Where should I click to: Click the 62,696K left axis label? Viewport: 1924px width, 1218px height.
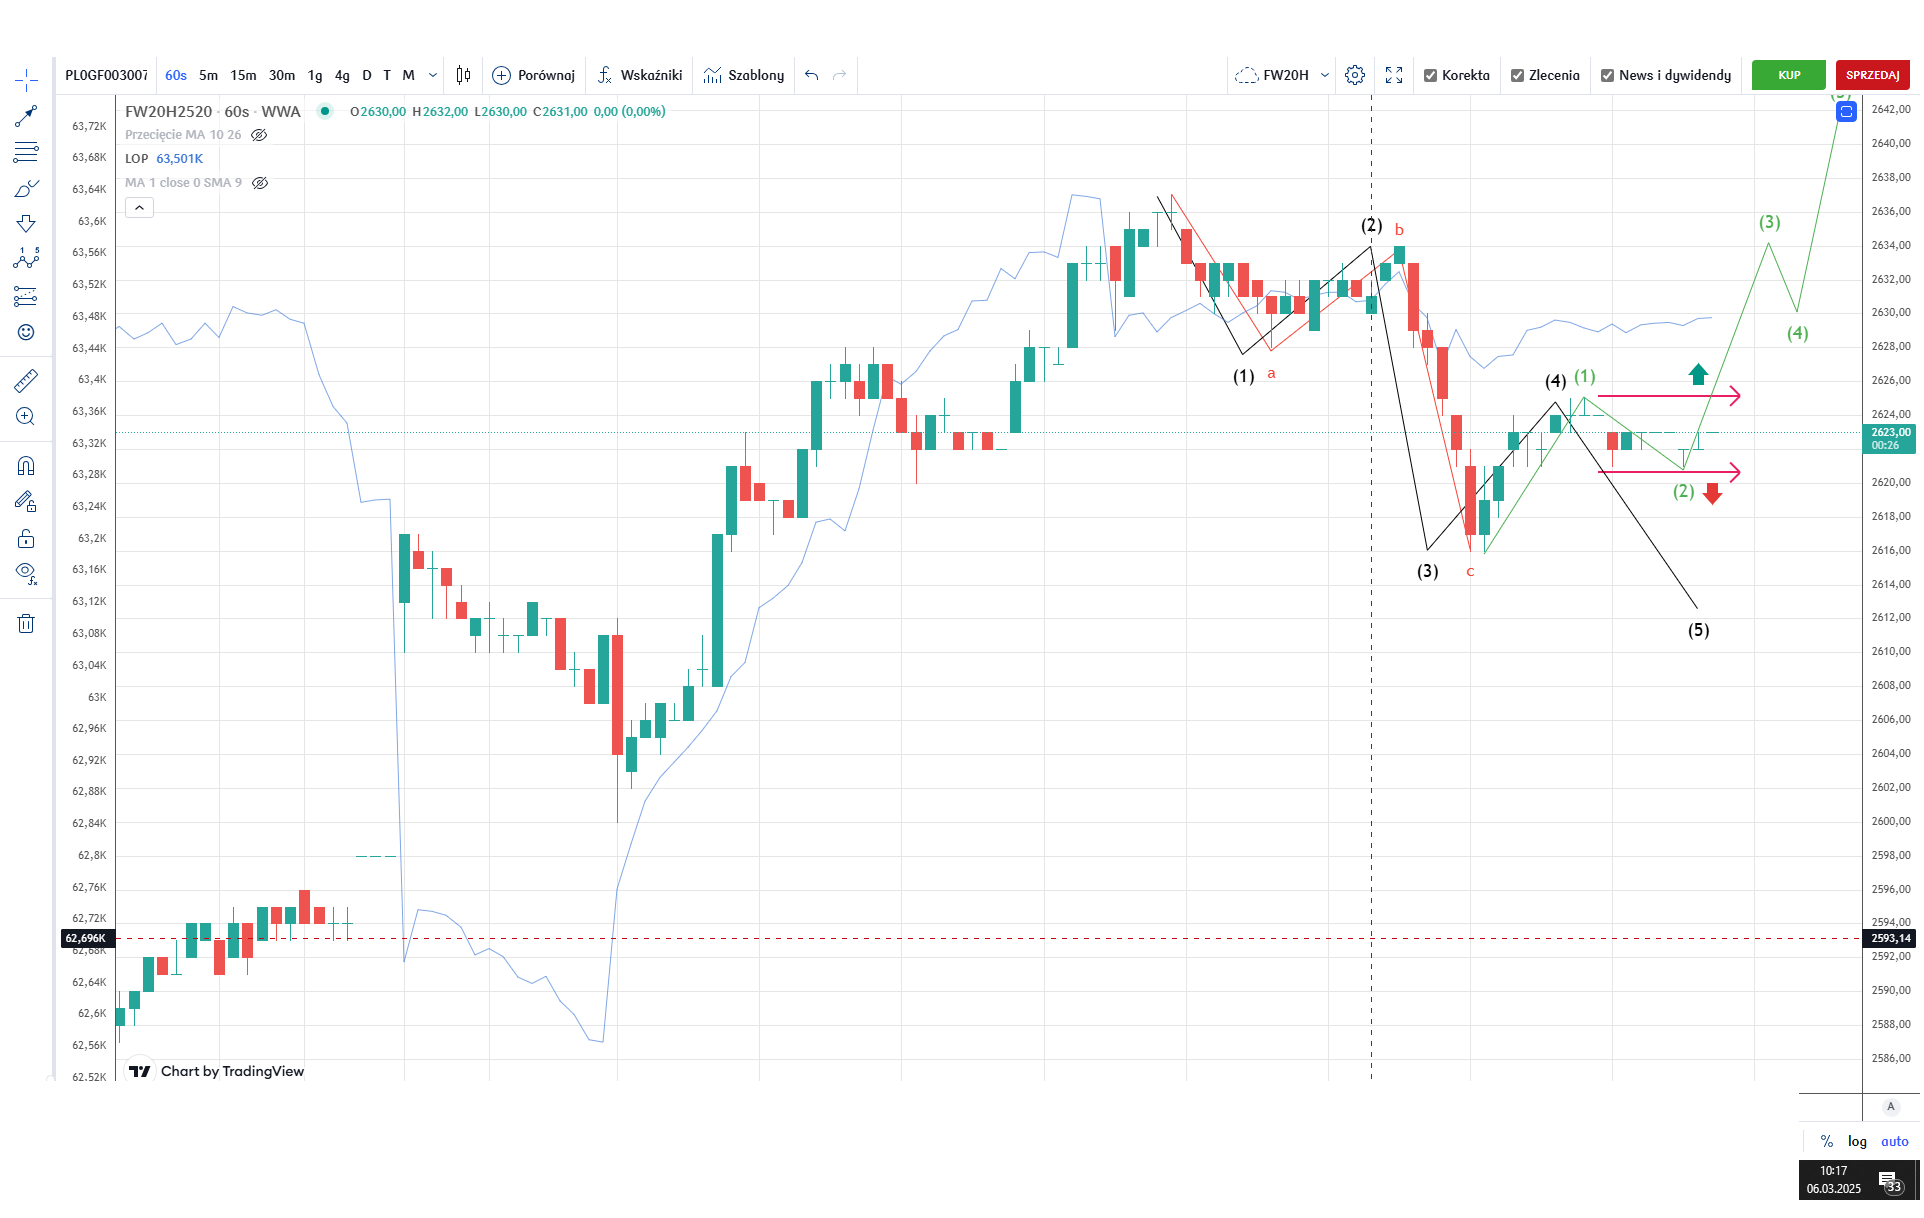86,938
